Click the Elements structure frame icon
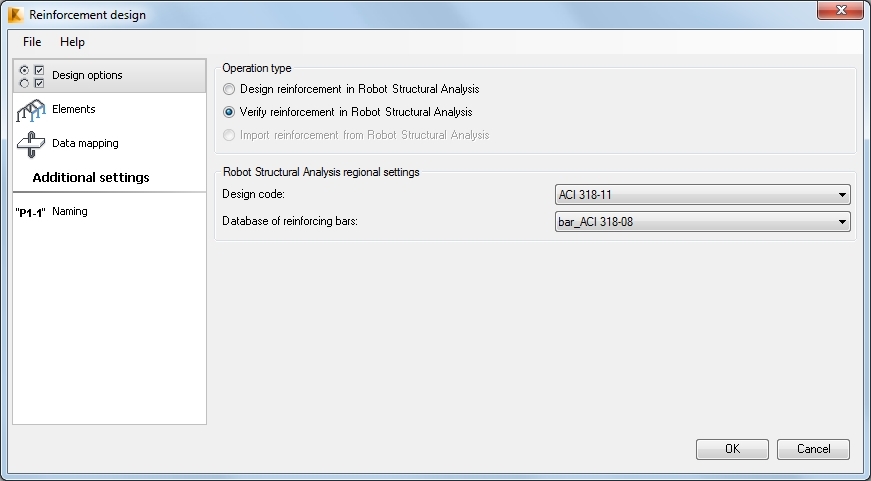Image resolution: width=871 pixels, height=481 pixels. click(x=31, y=110)
